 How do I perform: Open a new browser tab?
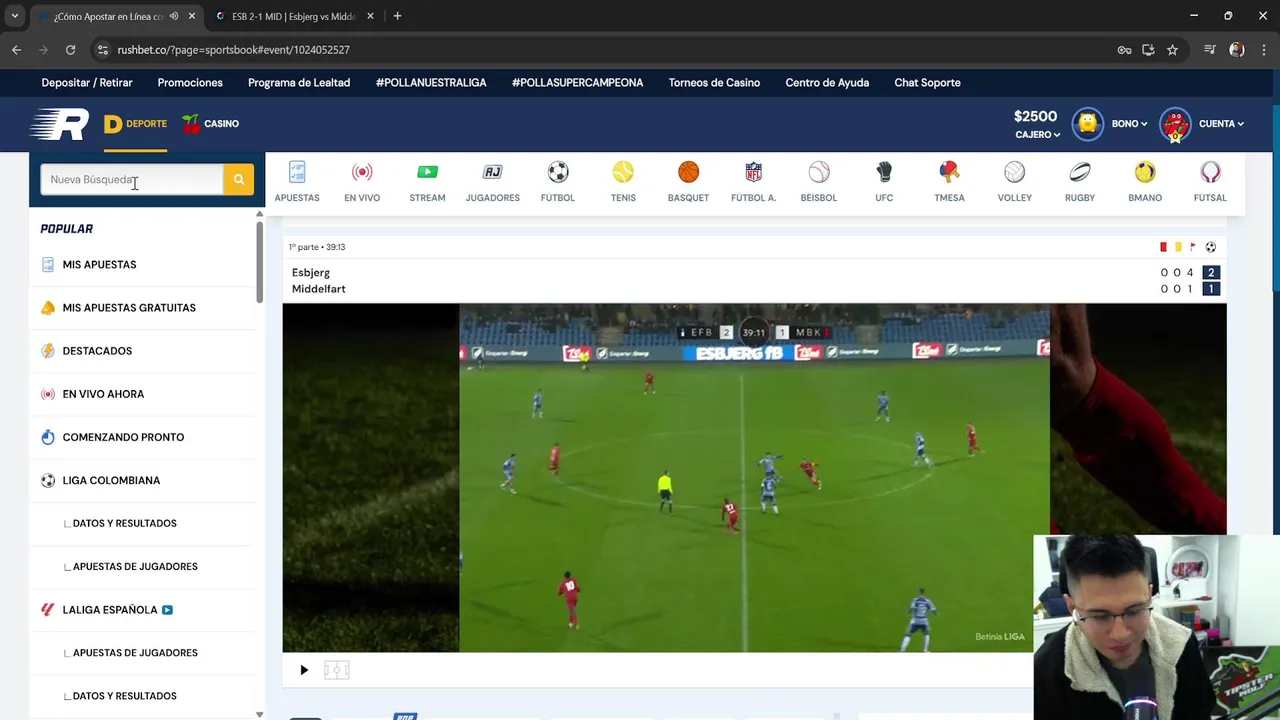(397, 16)
